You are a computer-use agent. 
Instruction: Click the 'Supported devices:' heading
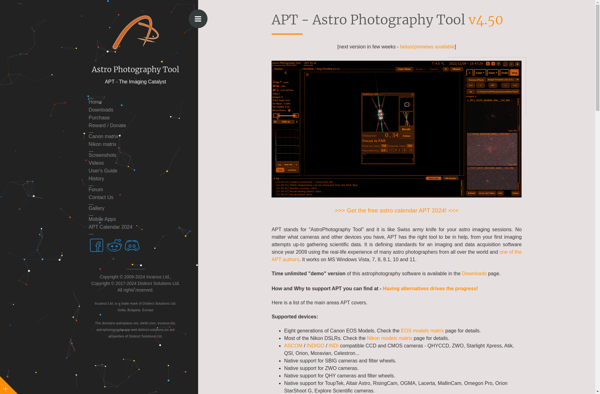[x=295, y=317]
